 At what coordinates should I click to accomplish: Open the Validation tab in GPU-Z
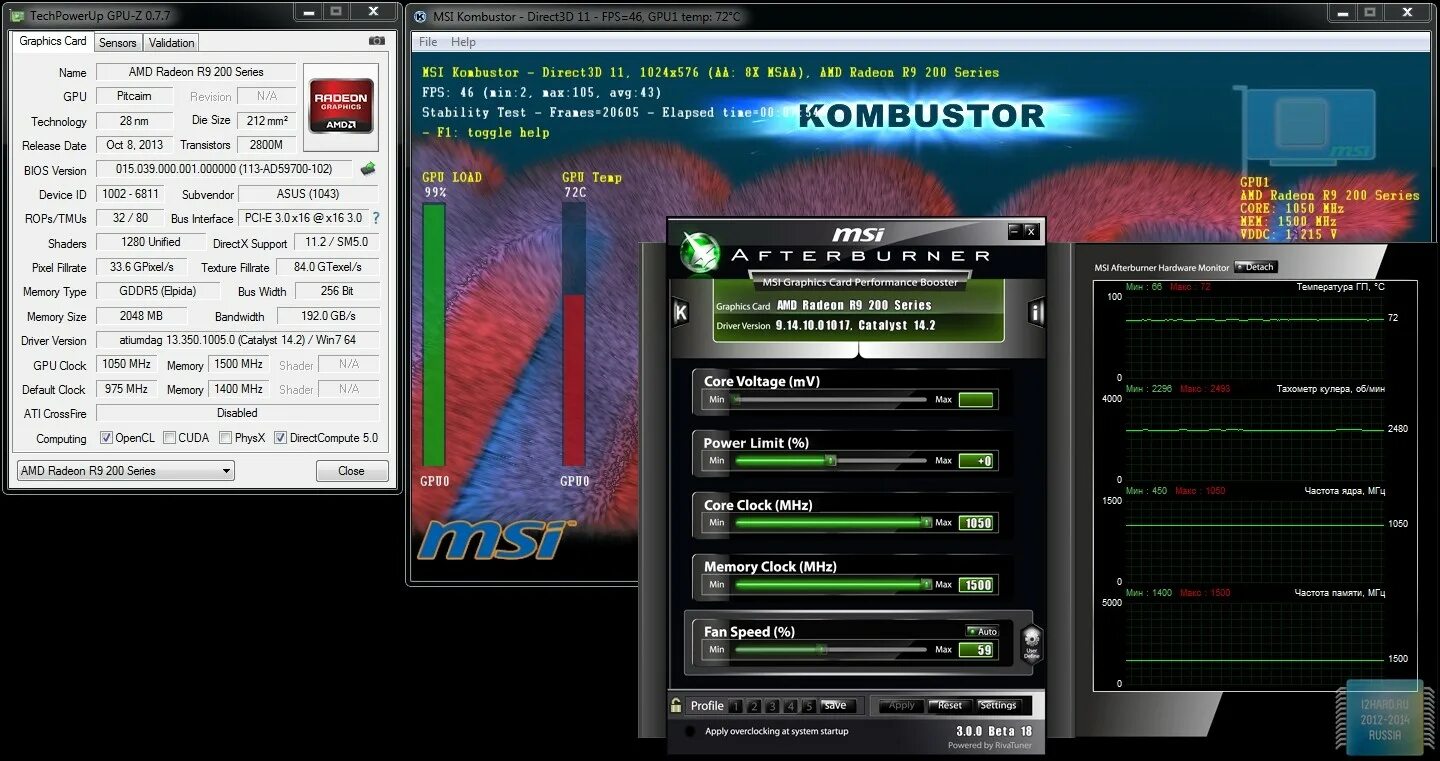(x=172, y=43)
